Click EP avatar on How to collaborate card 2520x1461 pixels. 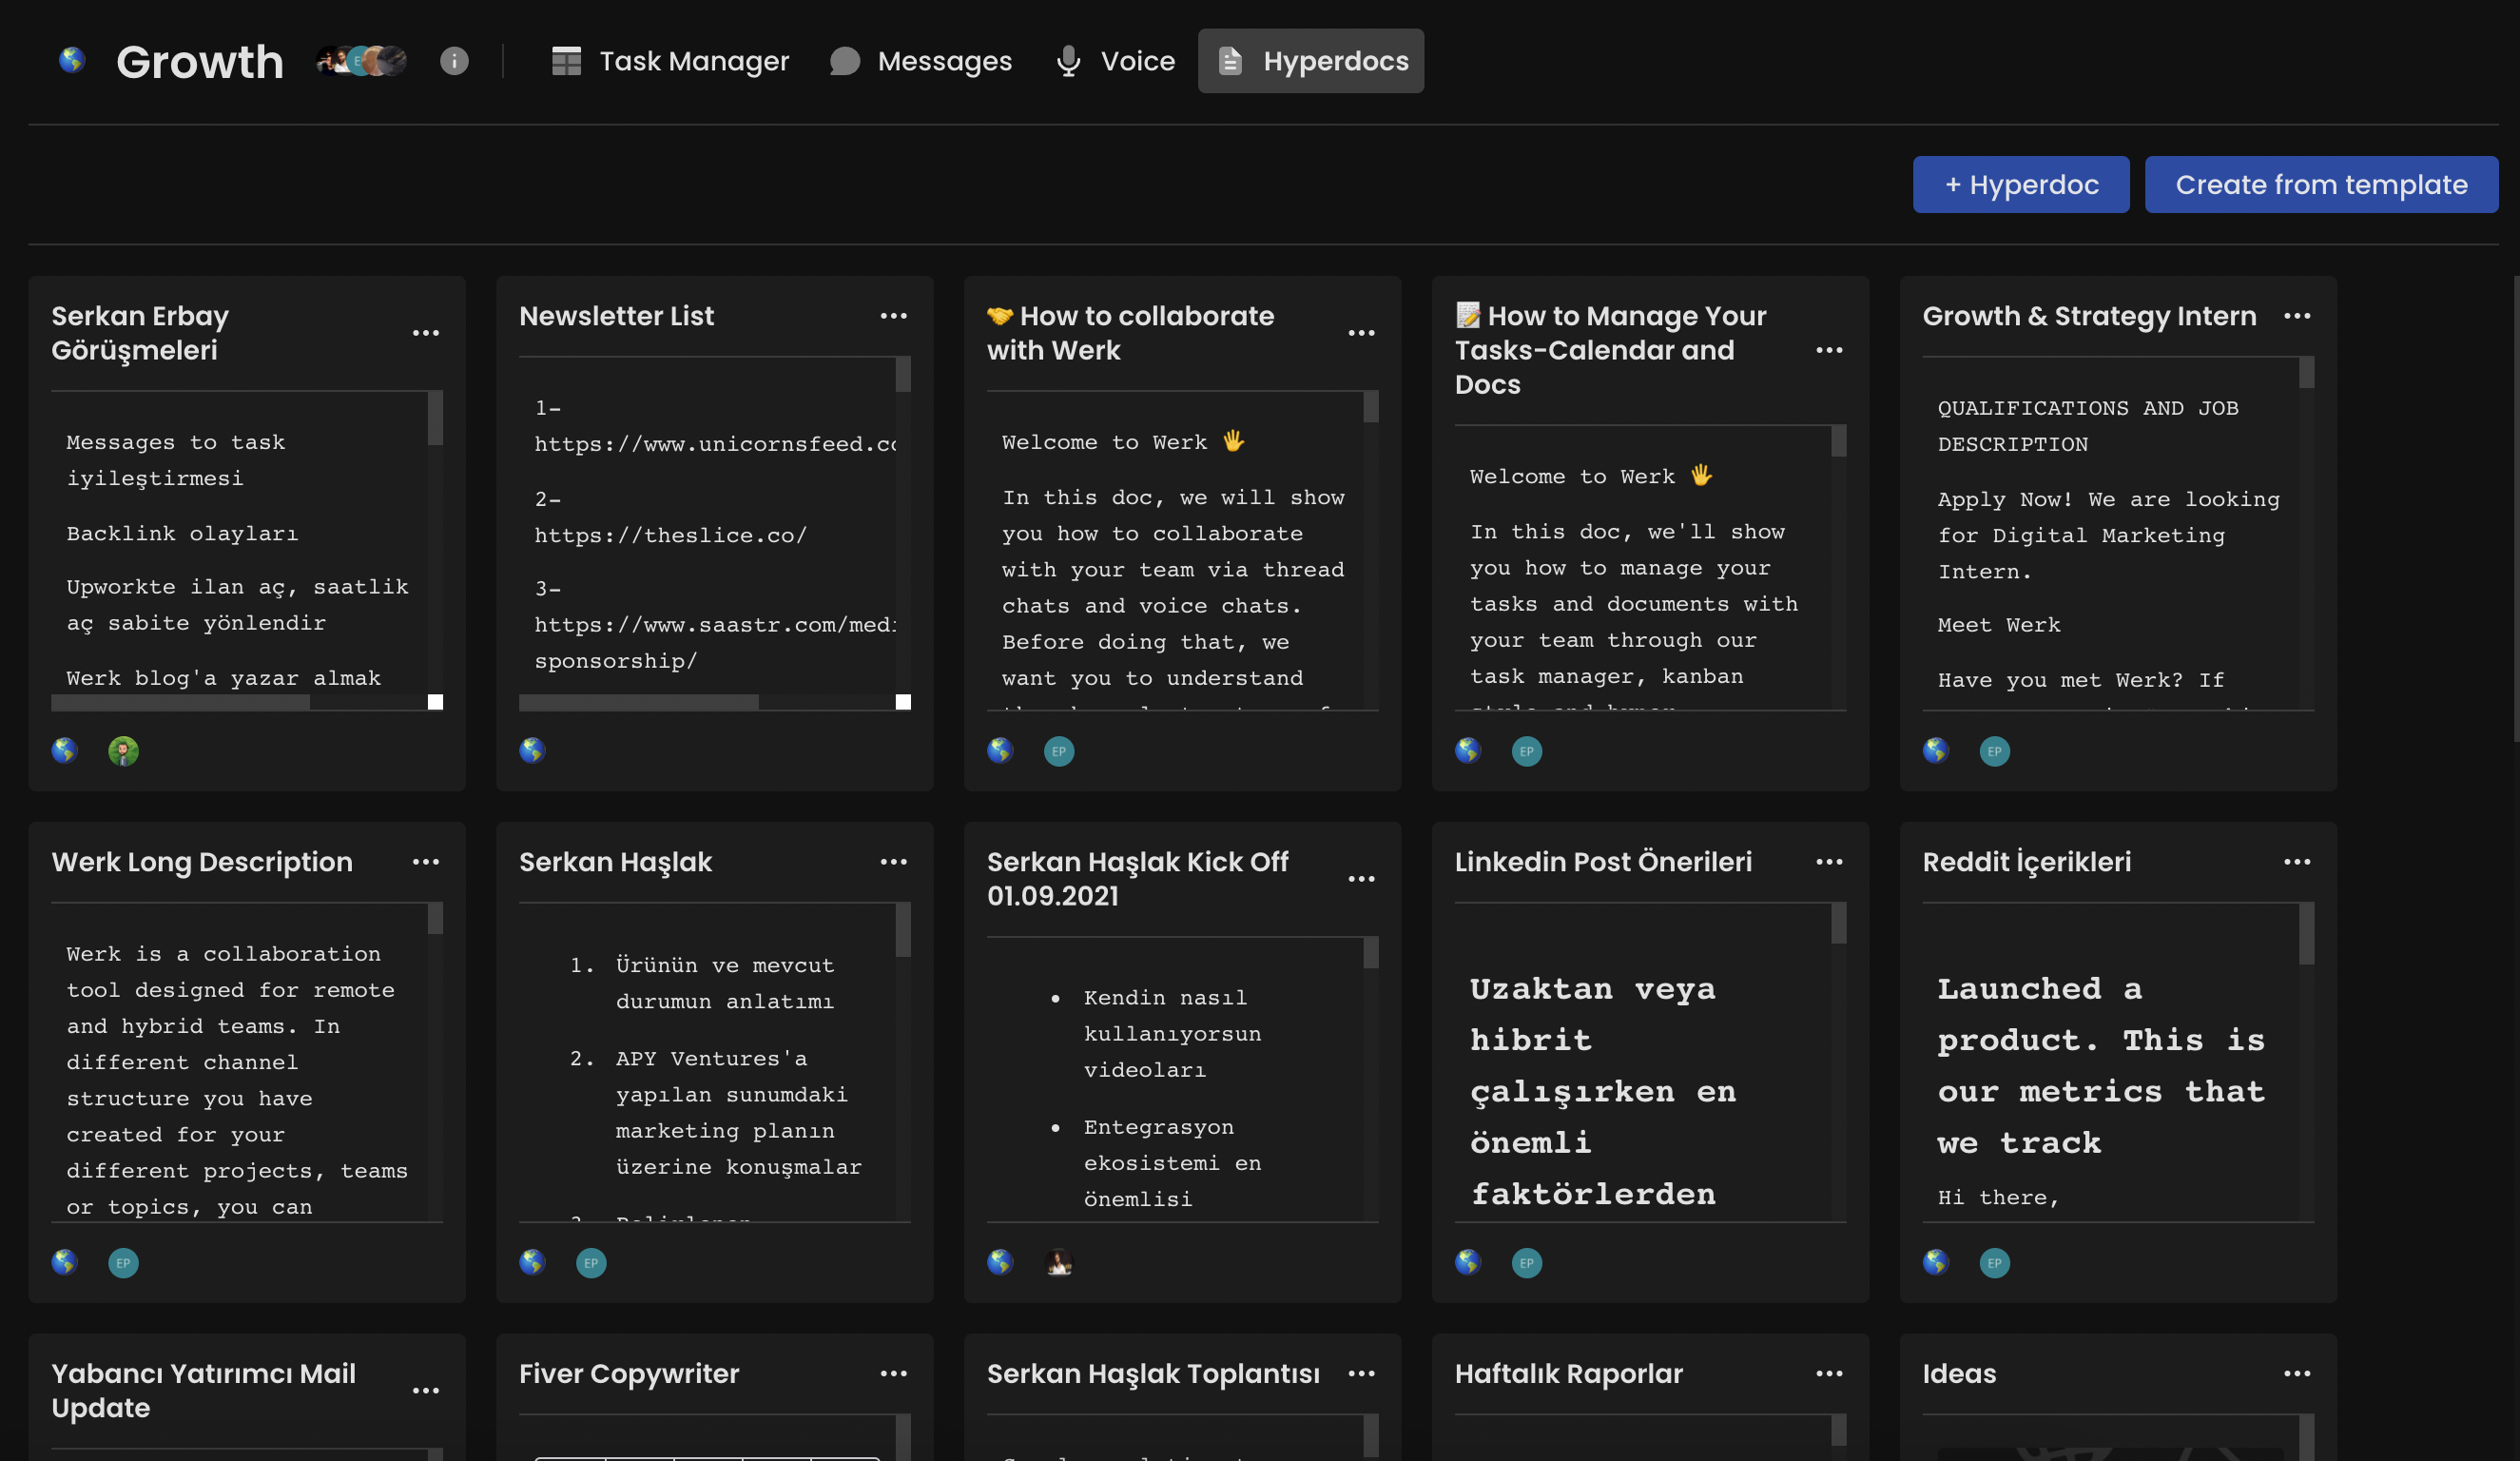[1059, 751]
